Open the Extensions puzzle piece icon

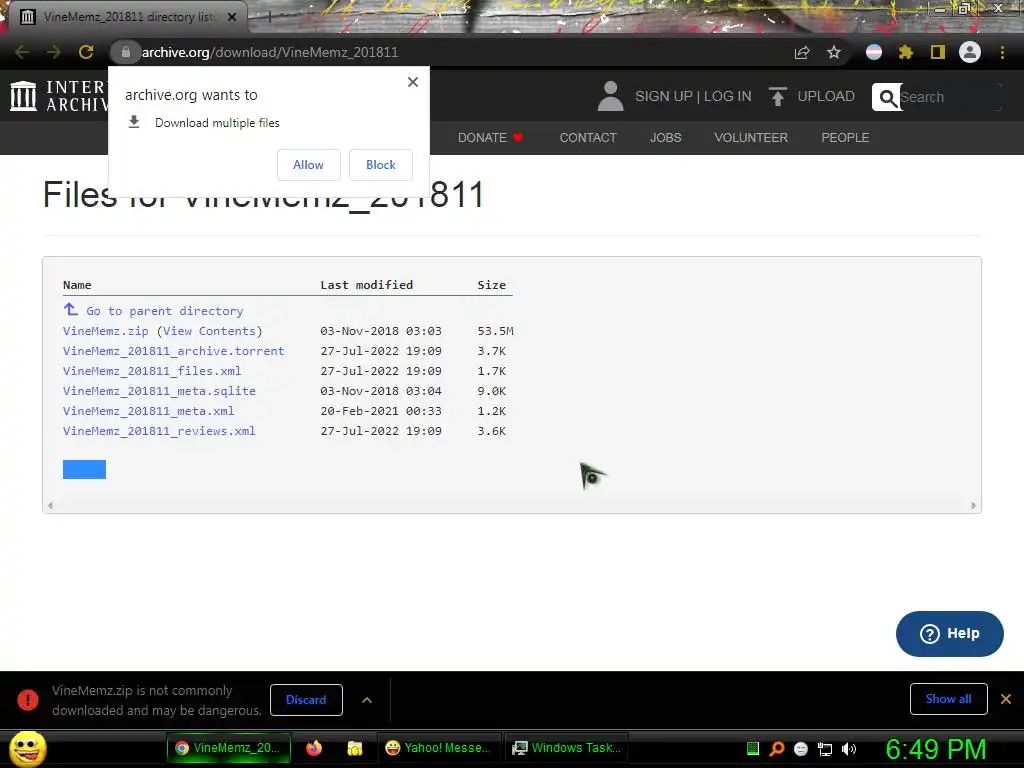coord(906,52)
